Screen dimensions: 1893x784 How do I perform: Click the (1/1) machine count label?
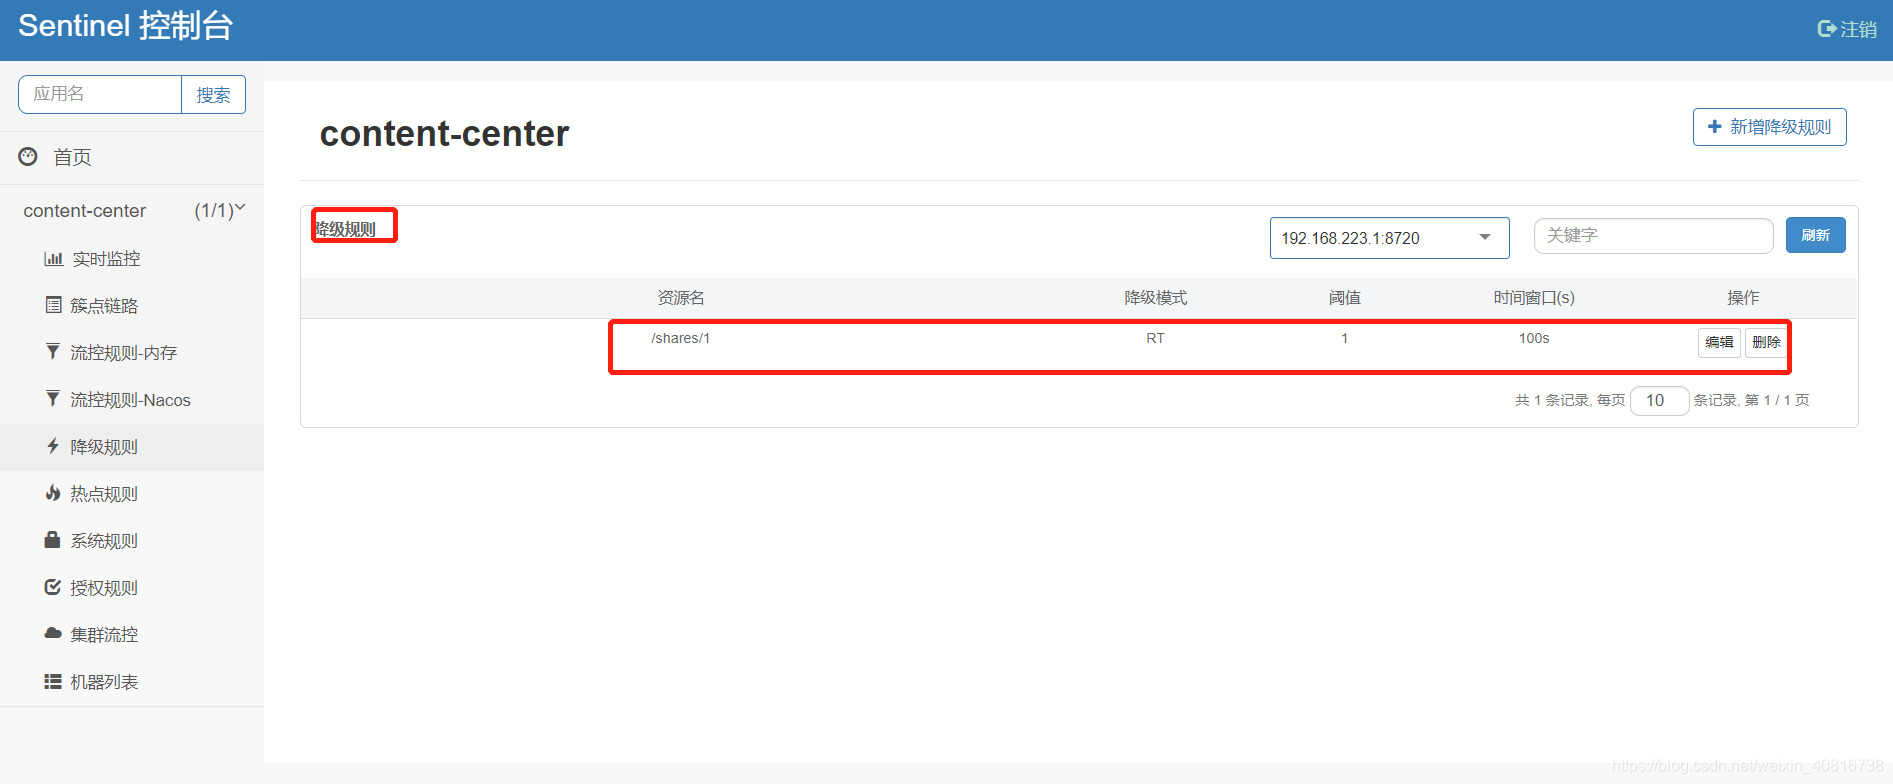click(214, 210)
